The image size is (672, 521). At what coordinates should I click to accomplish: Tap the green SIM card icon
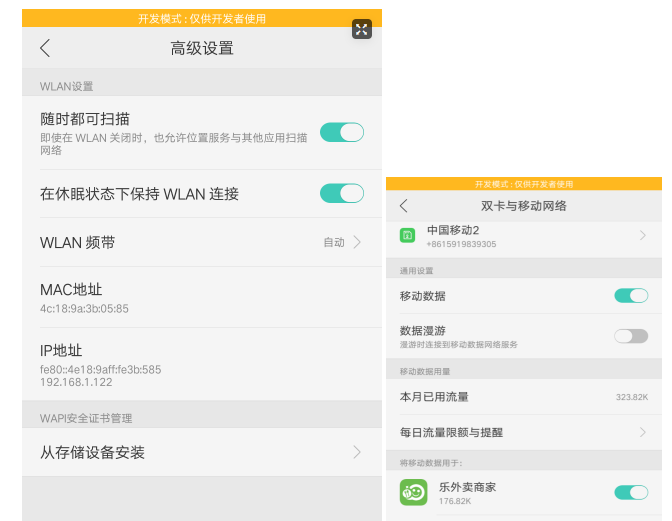[x=408, y=236]
